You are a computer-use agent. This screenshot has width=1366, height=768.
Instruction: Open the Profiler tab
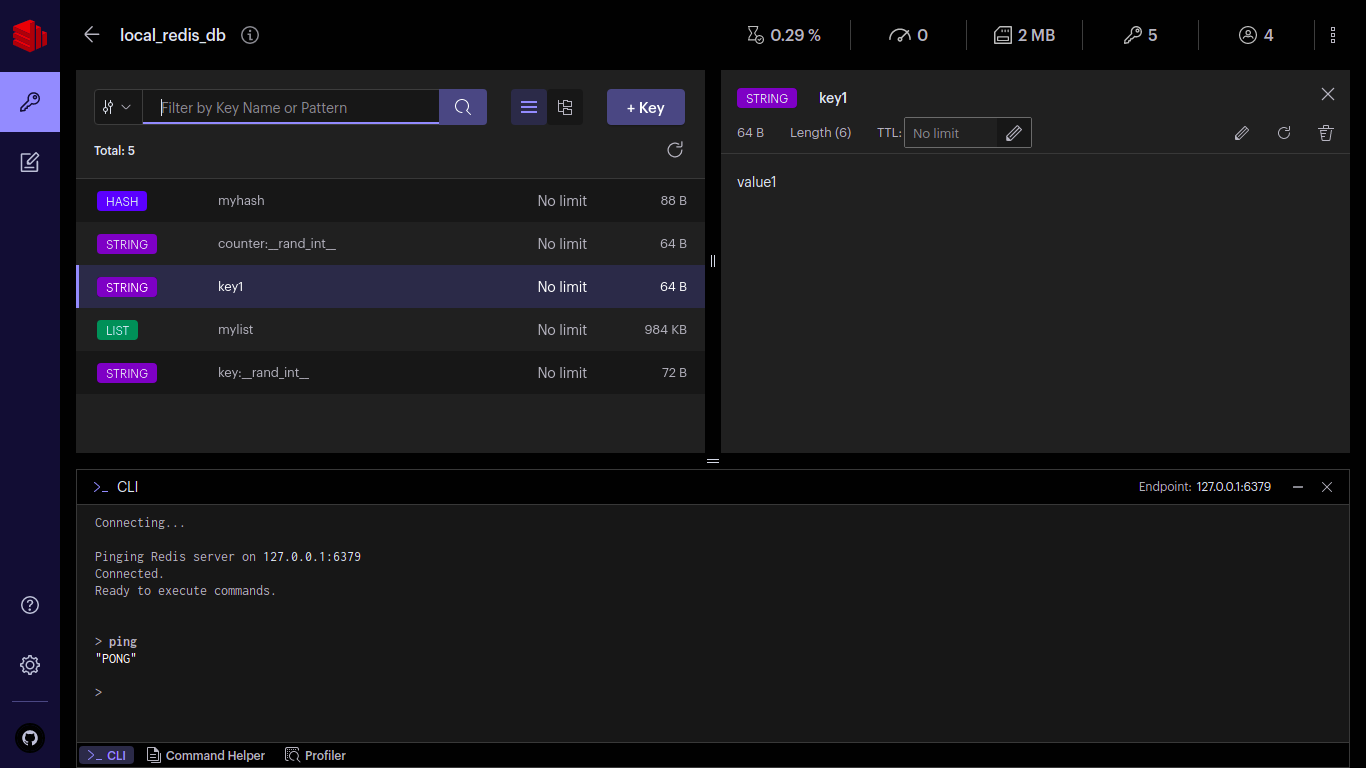[315, 755]
